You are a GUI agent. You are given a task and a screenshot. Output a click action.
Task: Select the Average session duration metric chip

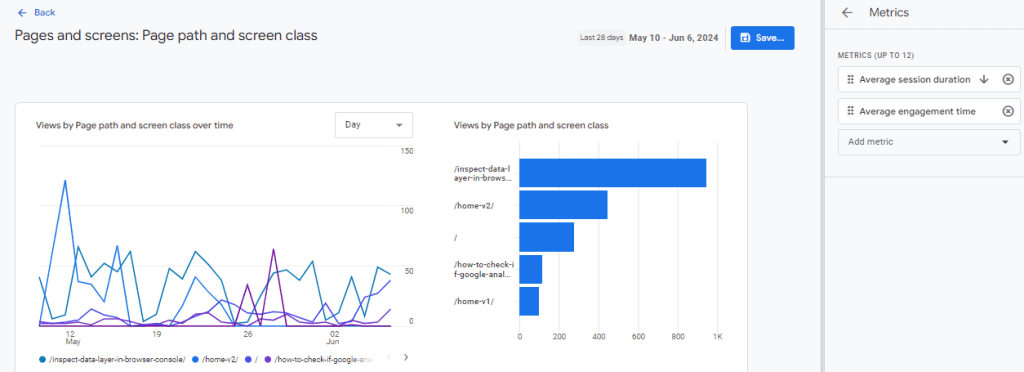(929, 80)
